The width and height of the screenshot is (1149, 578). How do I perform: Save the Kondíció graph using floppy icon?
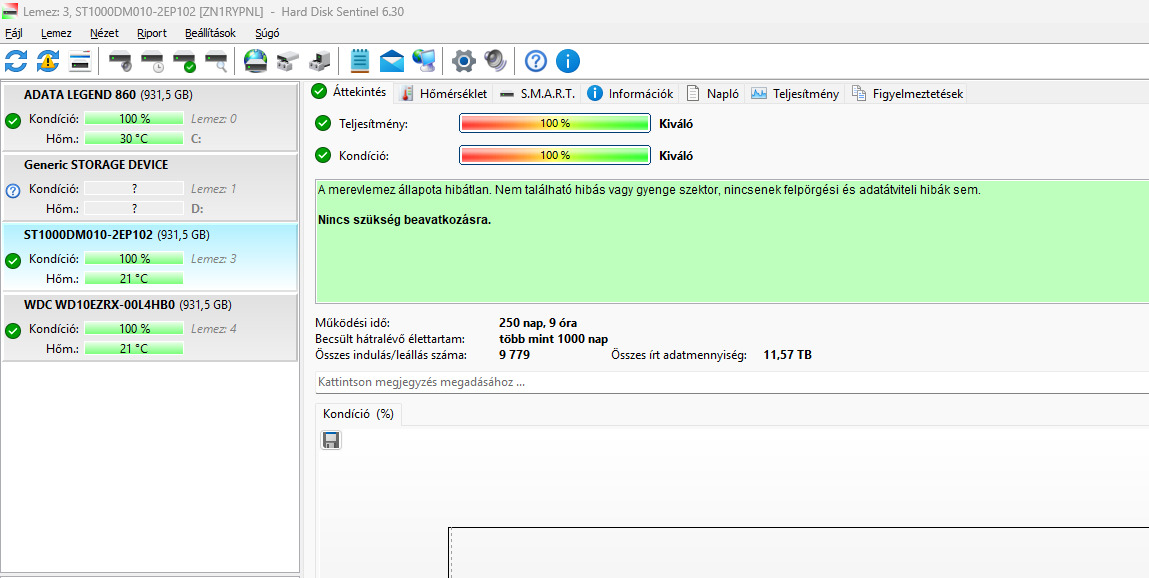click(x=331, y=440)
